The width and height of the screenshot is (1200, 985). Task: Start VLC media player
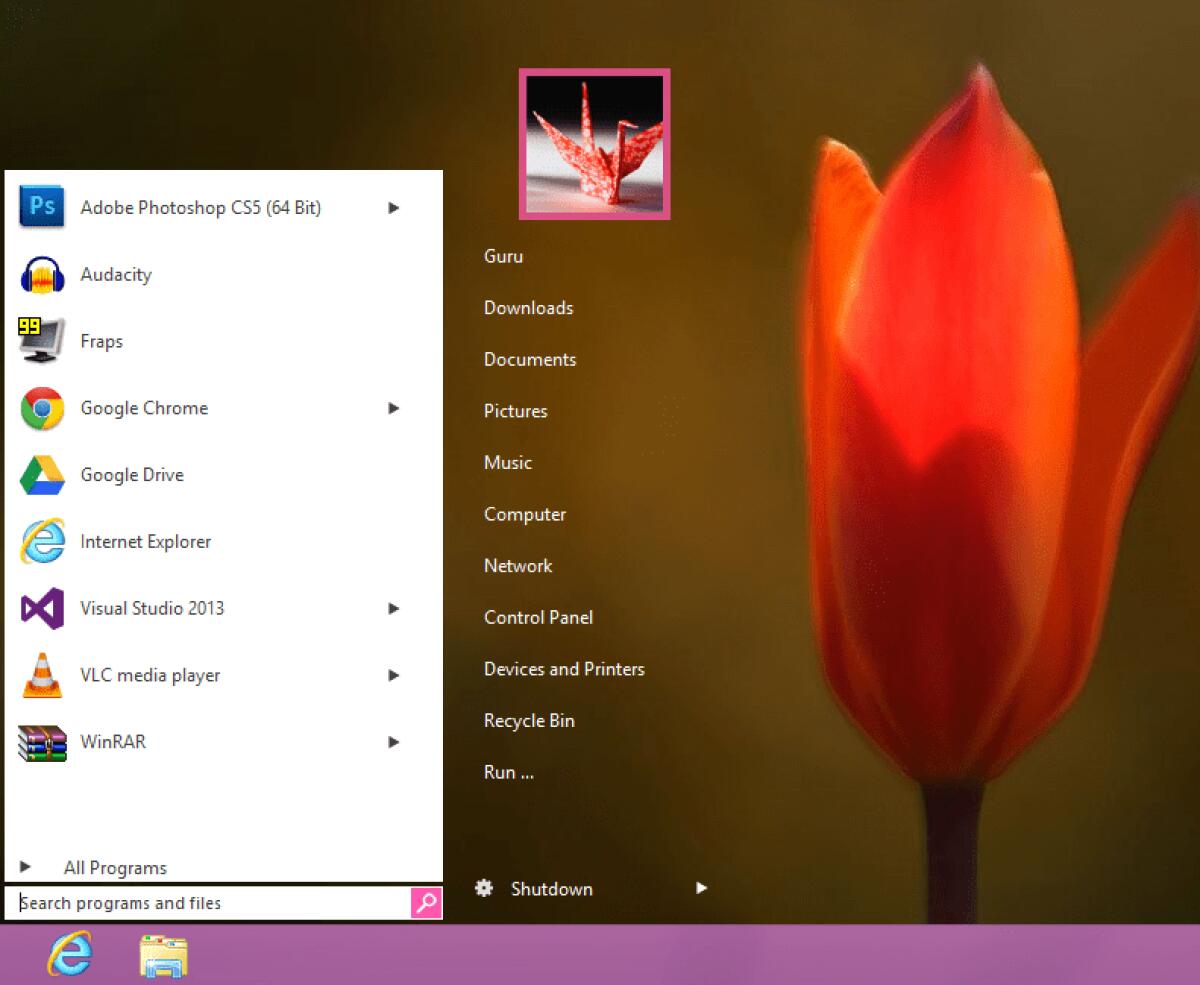click(x=151, y=675)
